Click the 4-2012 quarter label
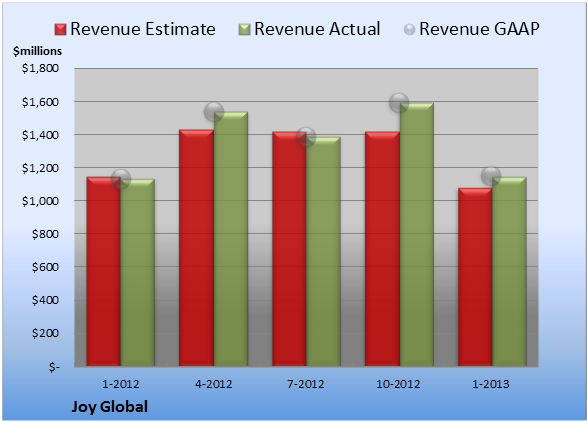 214,384
